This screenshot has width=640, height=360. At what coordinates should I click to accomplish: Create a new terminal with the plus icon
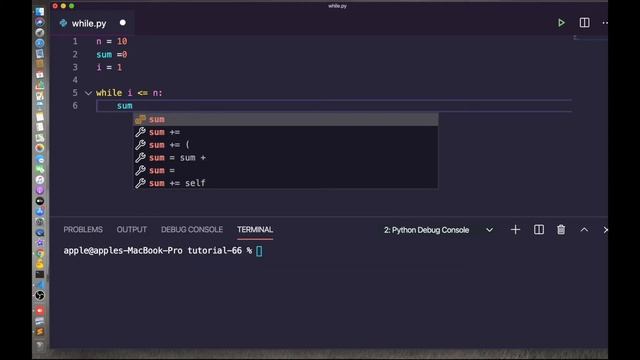click(x=515, y=230)
